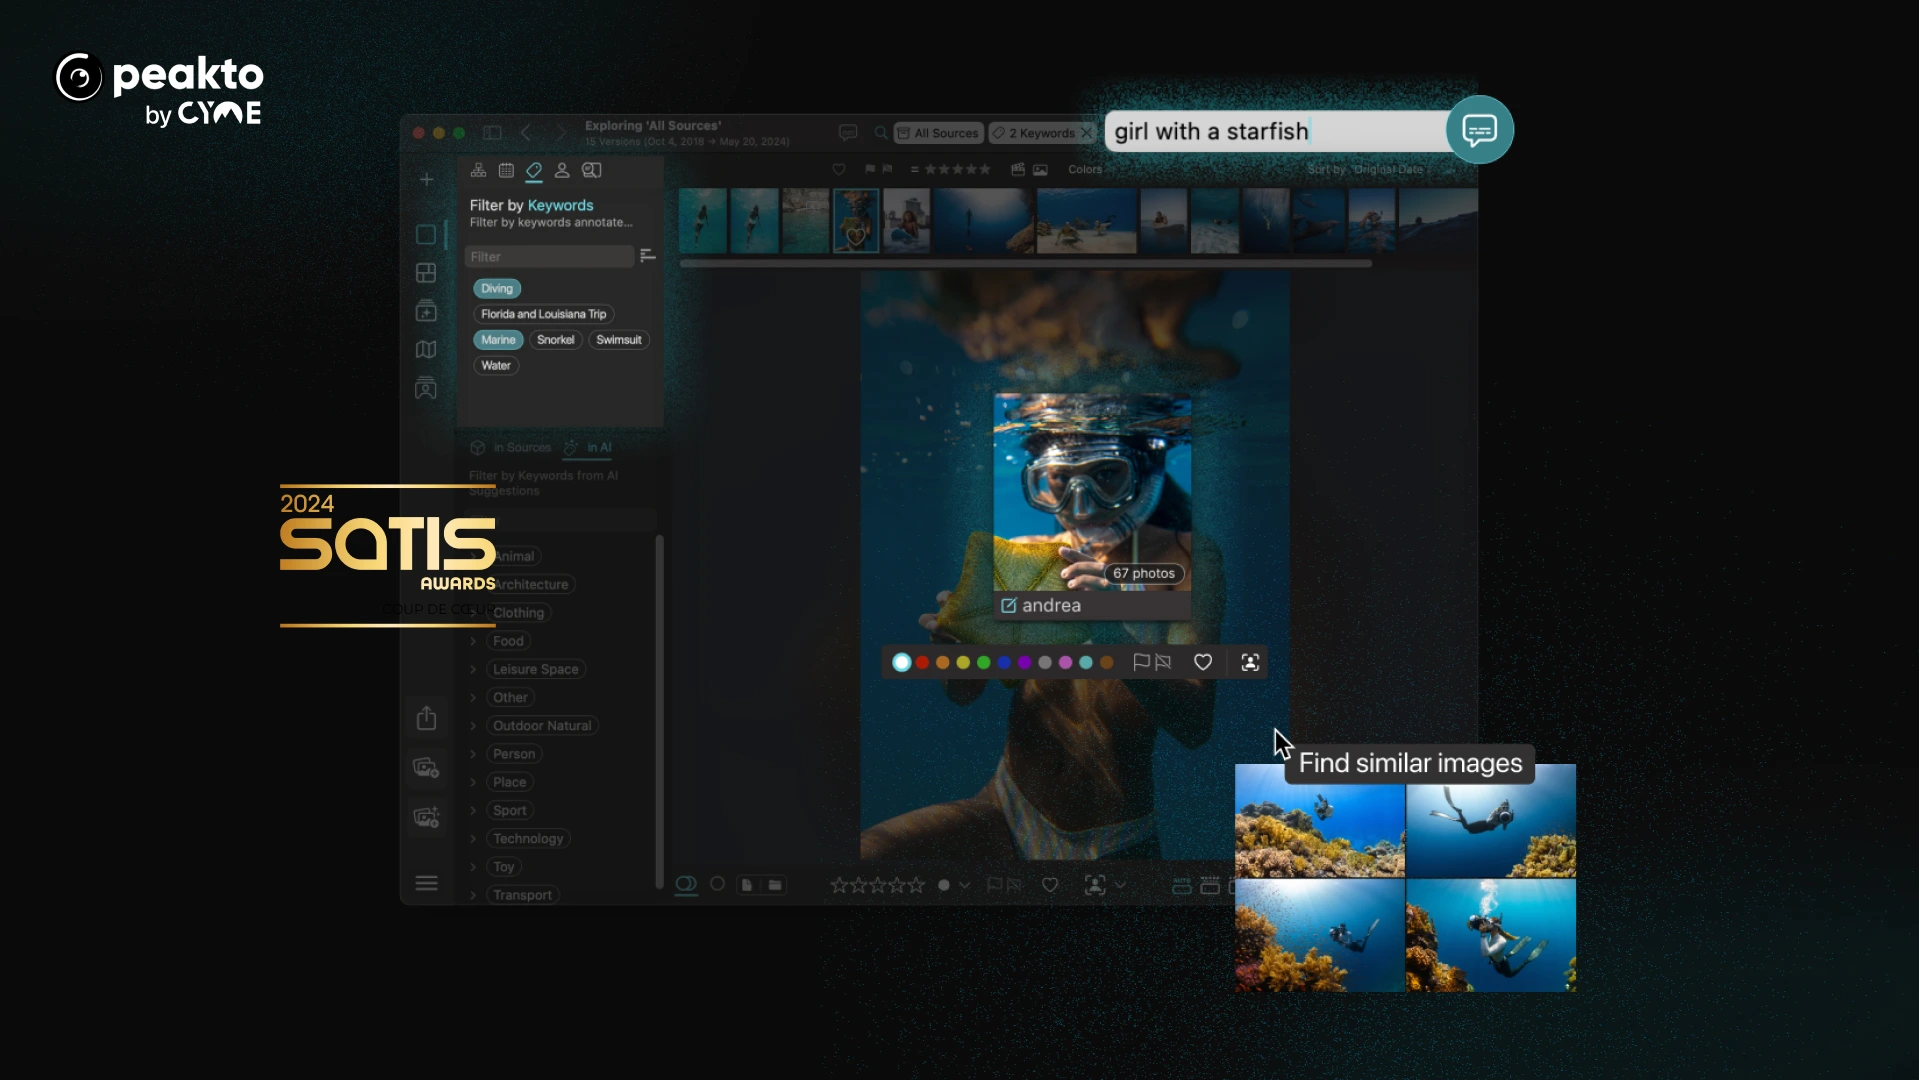1919x1080 pixels.
Task: Expand the Leisure Space category
Action: point(473,669)
